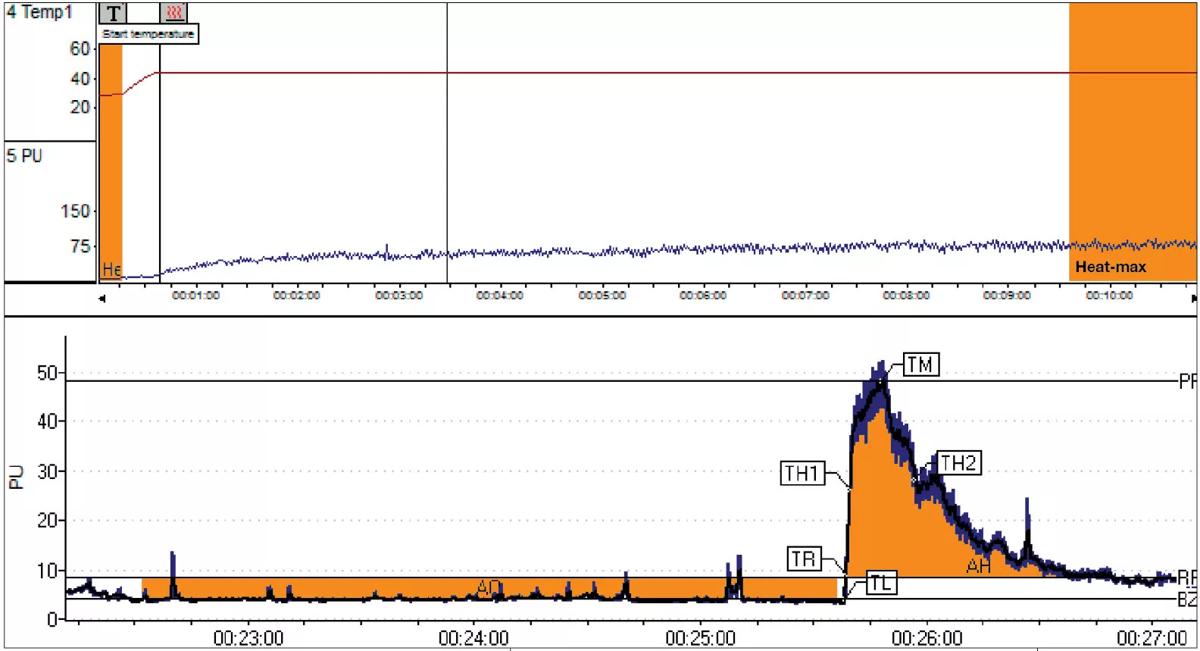Click the 00:08:00 time label on the upper axis
Viewport: 1200px width, 651px height.
908,296
